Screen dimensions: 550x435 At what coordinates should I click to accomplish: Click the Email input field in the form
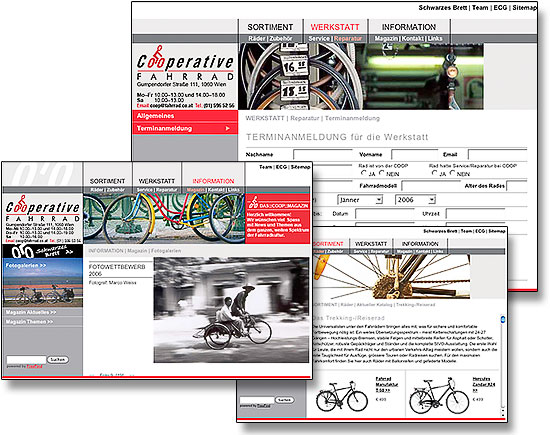tap(497, 154)
